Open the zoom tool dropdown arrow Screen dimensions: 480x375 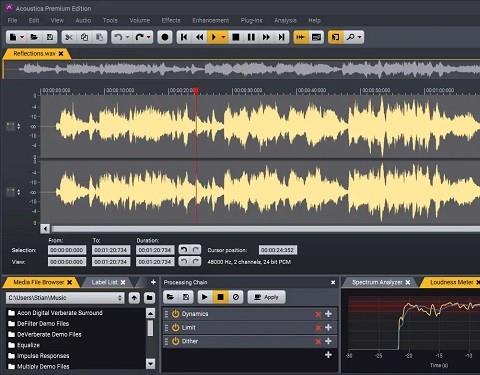(359, 37)
